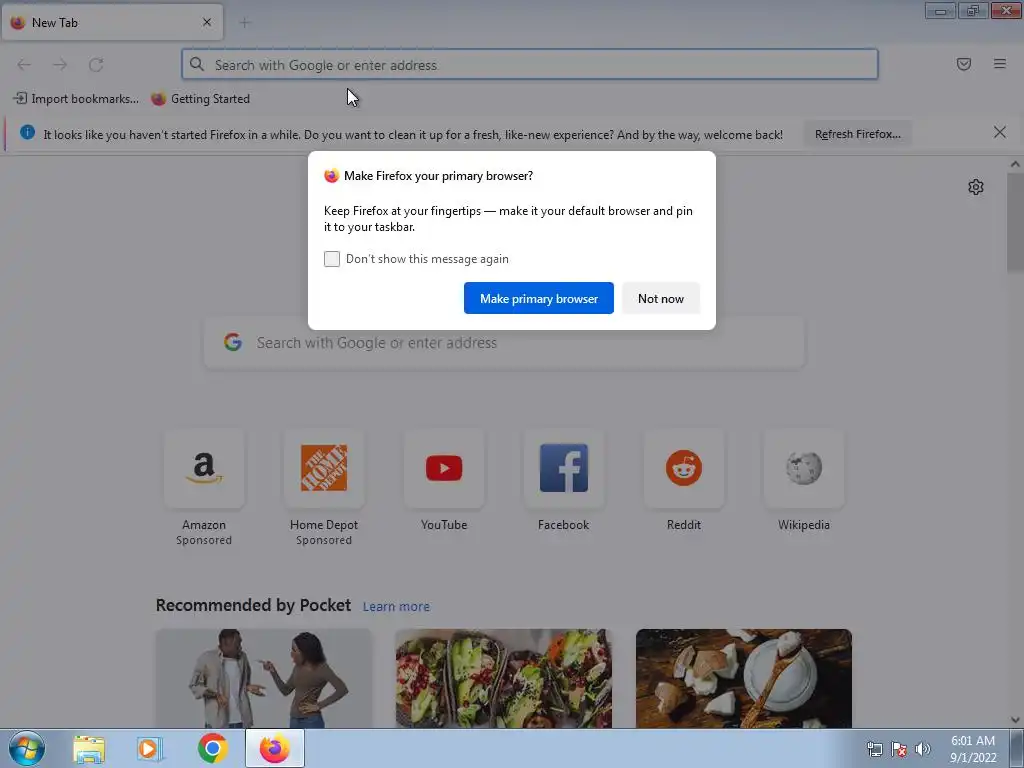1024x768 pixels.
Task: Click the volume tray icon
Action: tap(923, 749)
